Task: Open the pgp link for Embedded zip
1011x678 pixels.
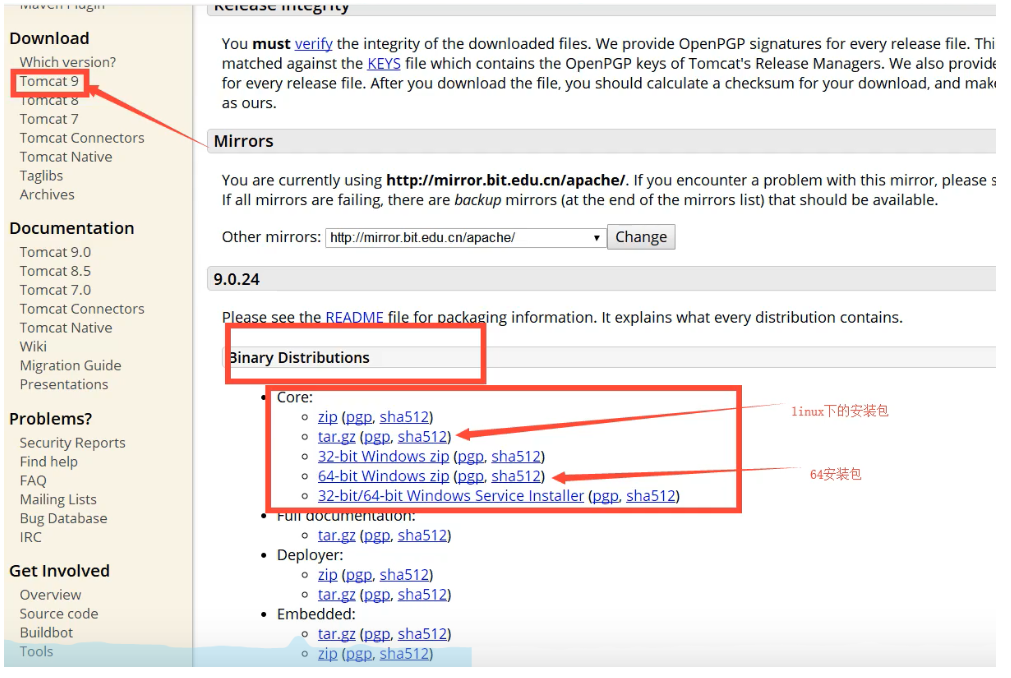Action: click(x=358, y=654)
